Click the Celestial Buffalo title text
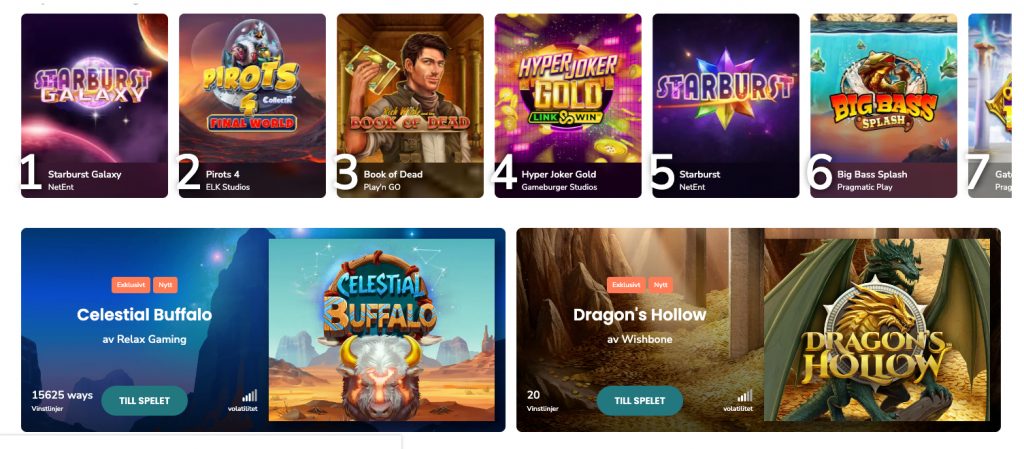Image resolution: width=1024 pixels, height=449 pixels. [x=144, y=315]
